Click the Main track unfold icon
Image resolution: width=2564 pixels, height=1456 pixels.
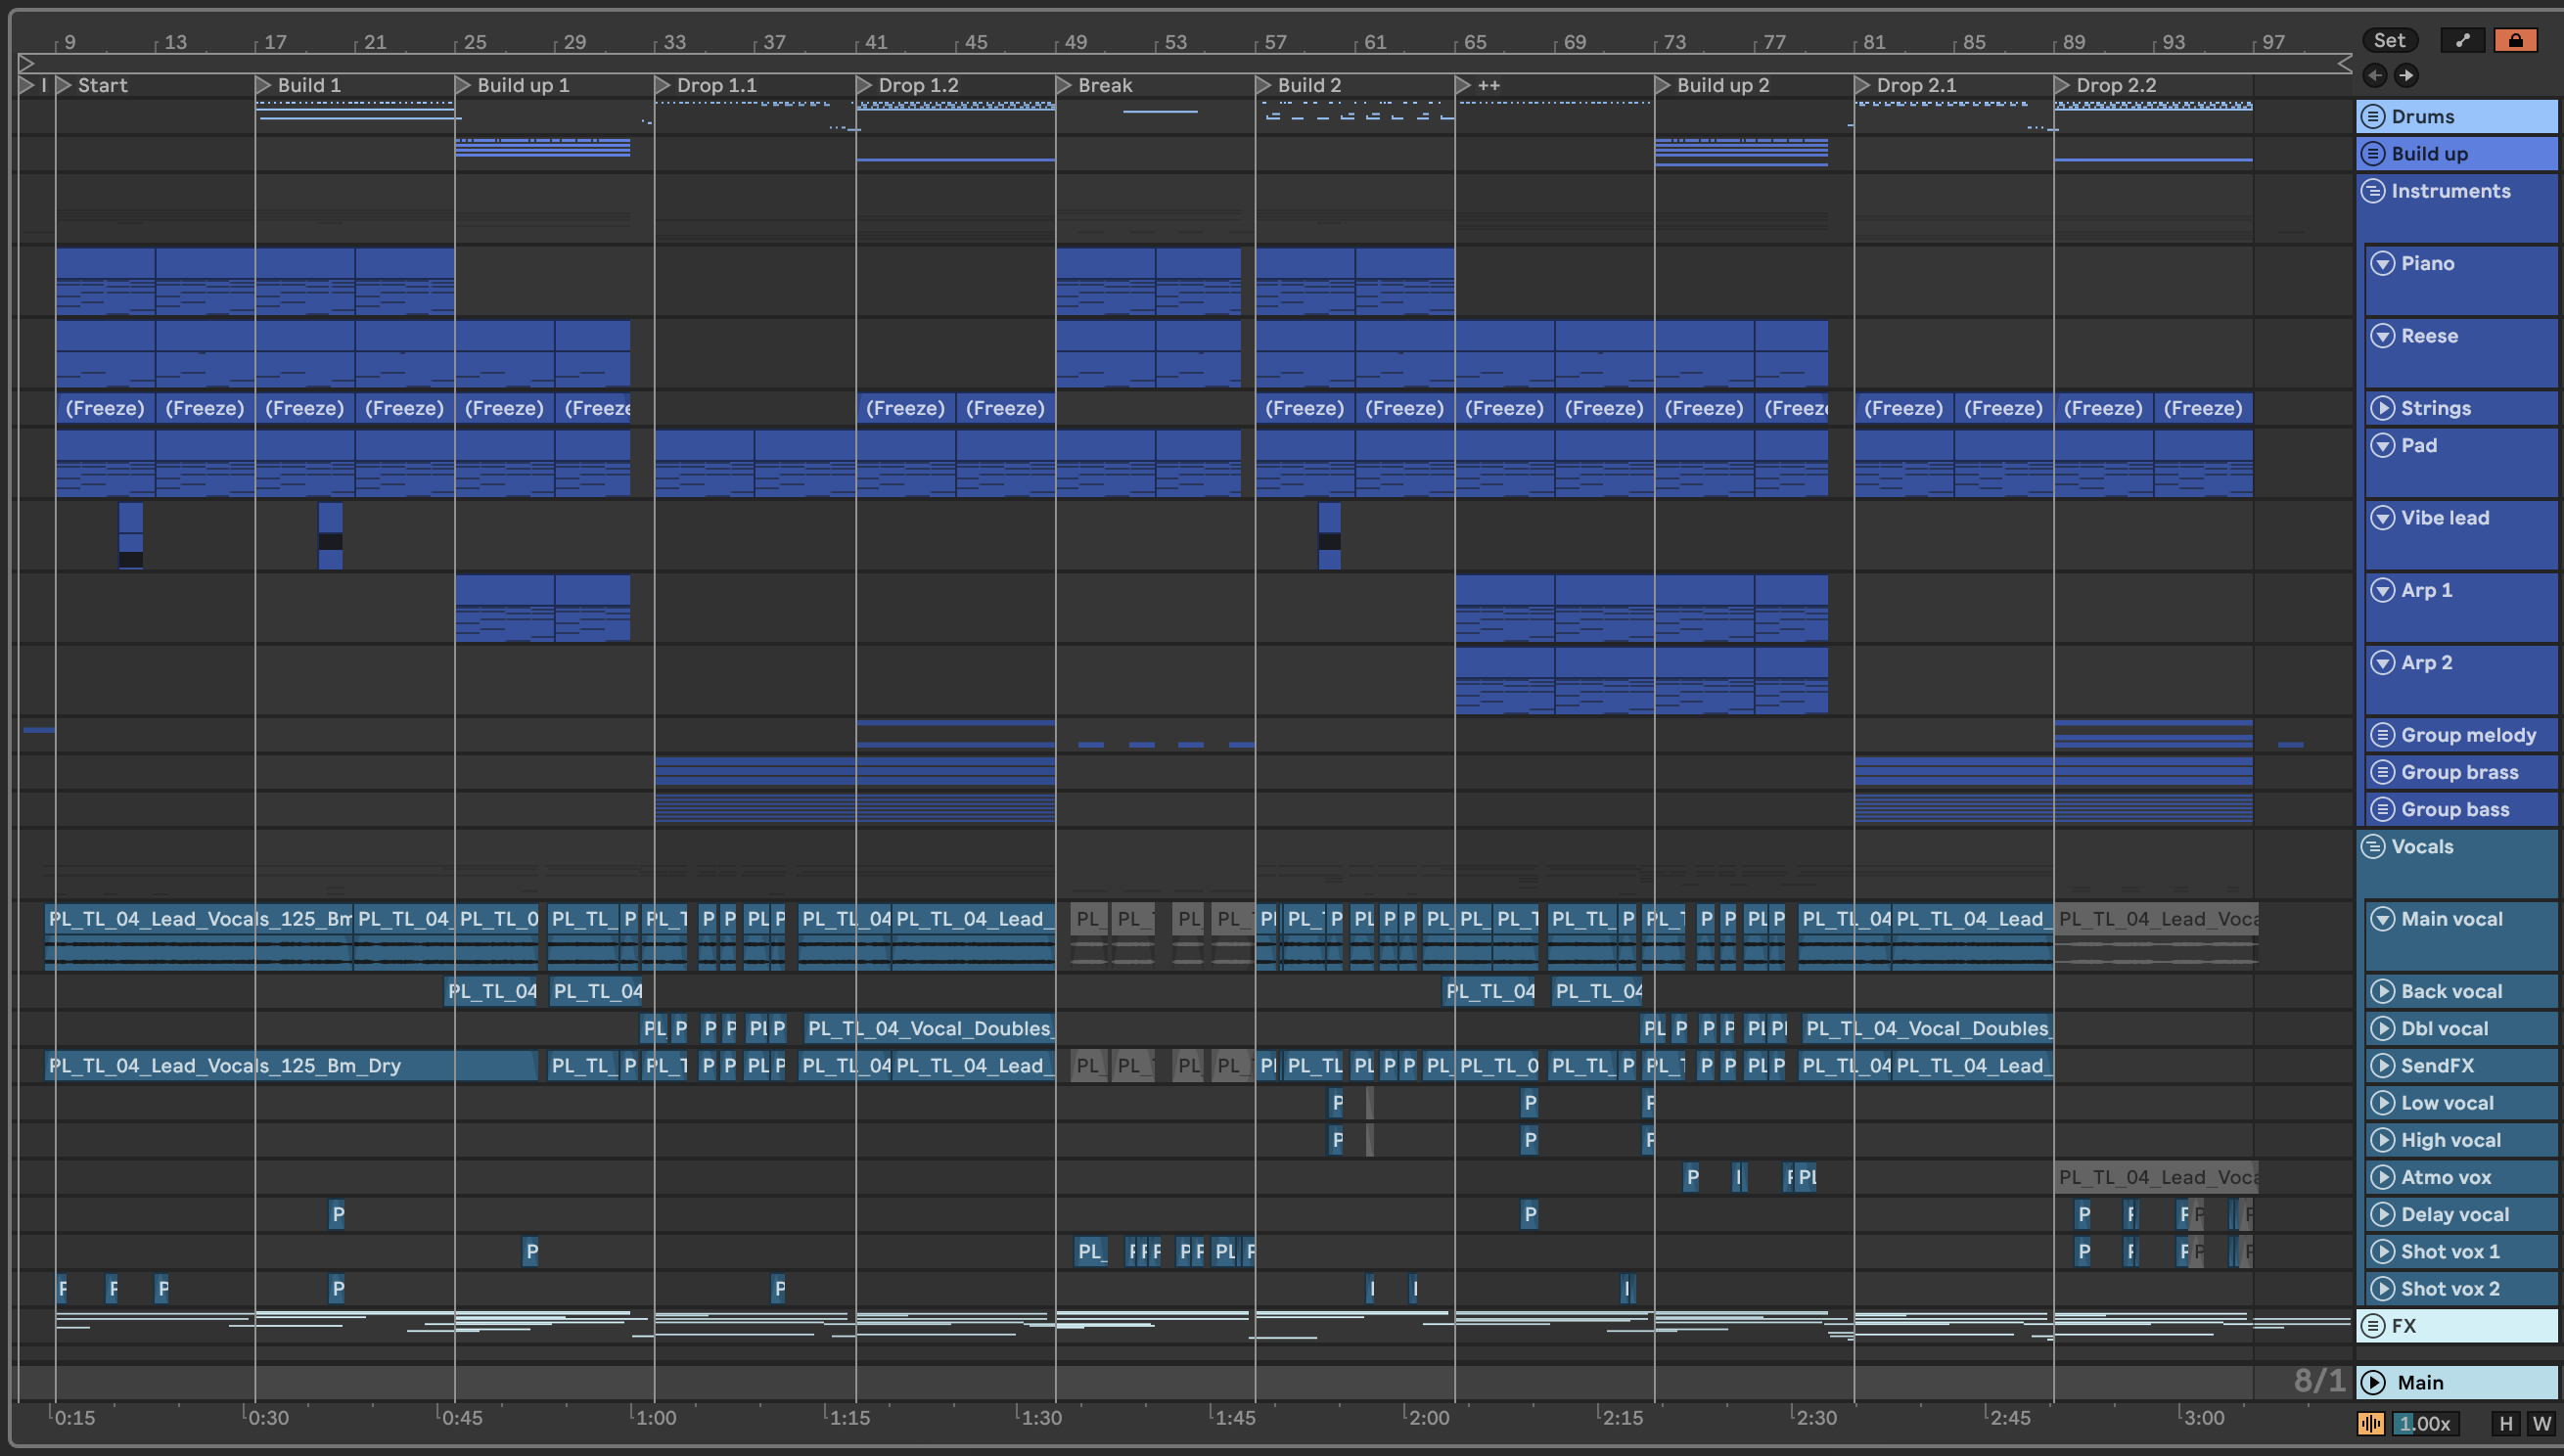(2372, 1383)
